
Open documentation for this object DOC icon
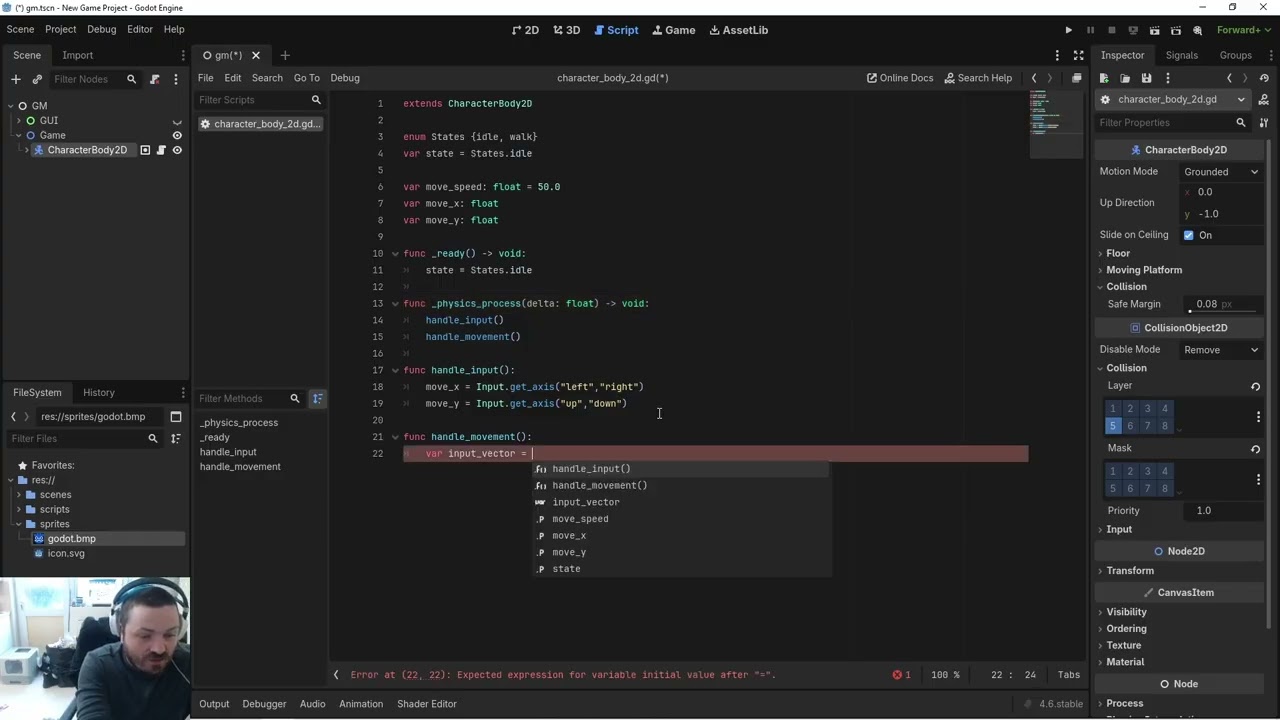coord(1264,100)
